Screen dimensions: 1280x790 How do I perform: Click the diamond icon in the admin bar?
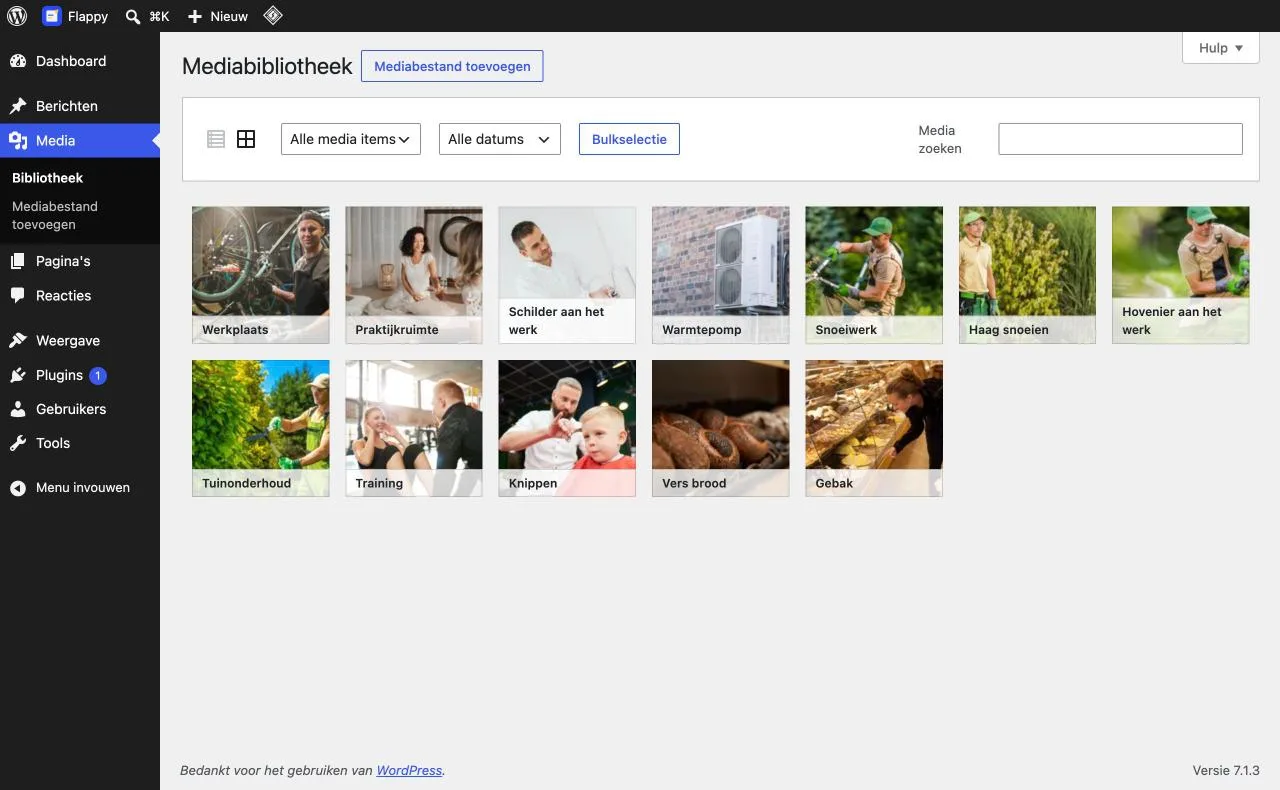(272, 16)
